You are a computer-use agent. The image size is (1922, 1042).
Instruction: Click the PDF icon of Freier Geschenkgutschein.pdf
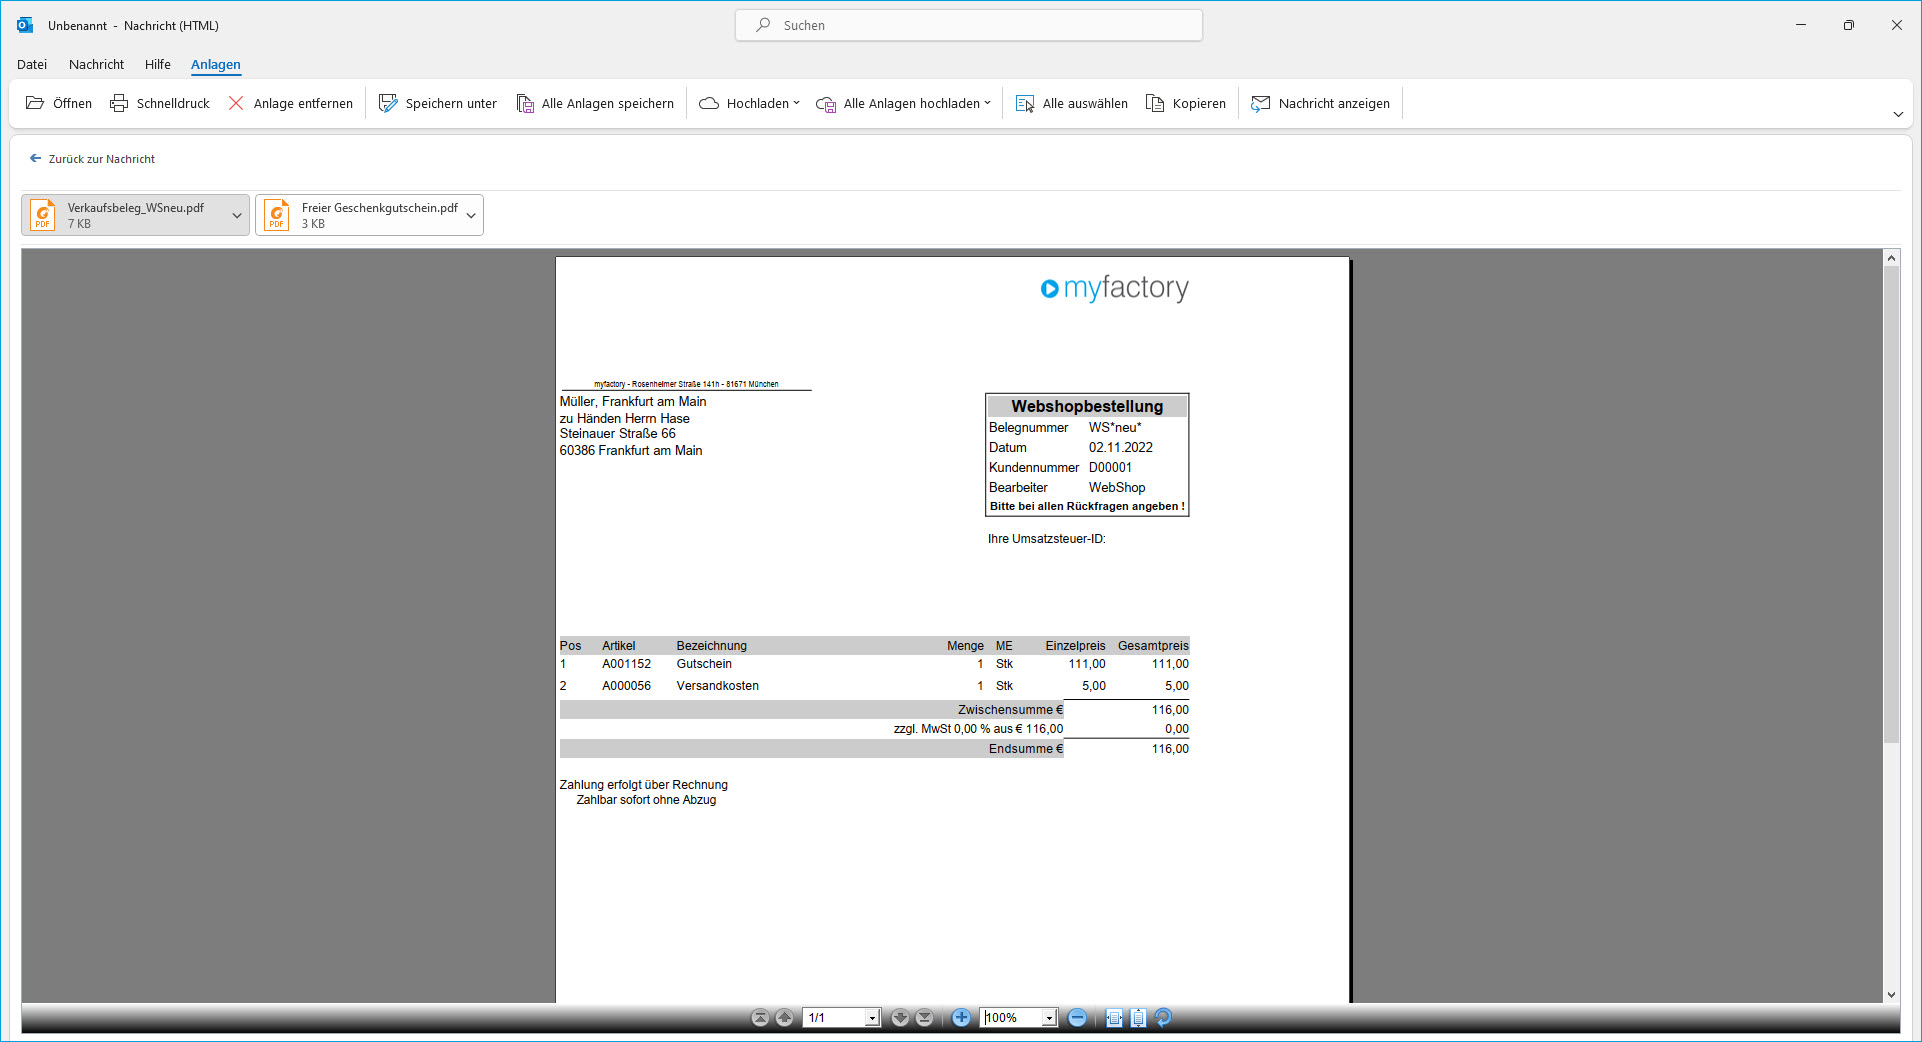277,215
